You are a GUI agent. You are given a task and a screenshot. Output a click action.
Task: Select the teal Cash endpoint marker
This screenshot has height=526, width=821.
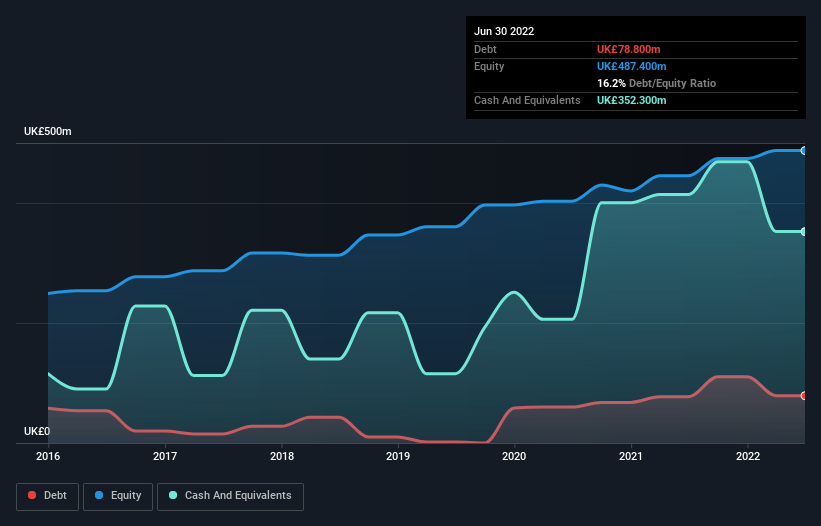point(804,231)
